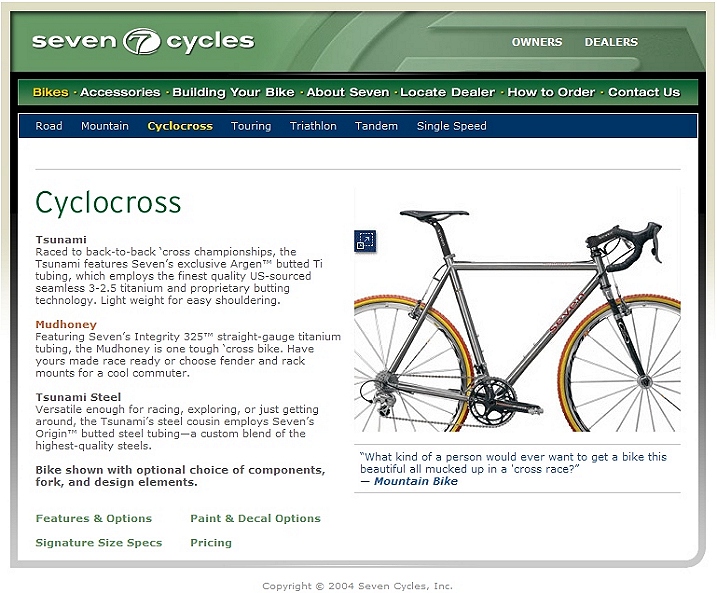Open Locate Dealer page
The height and width of the screenshot is (593, 717).
coord(447,92)
